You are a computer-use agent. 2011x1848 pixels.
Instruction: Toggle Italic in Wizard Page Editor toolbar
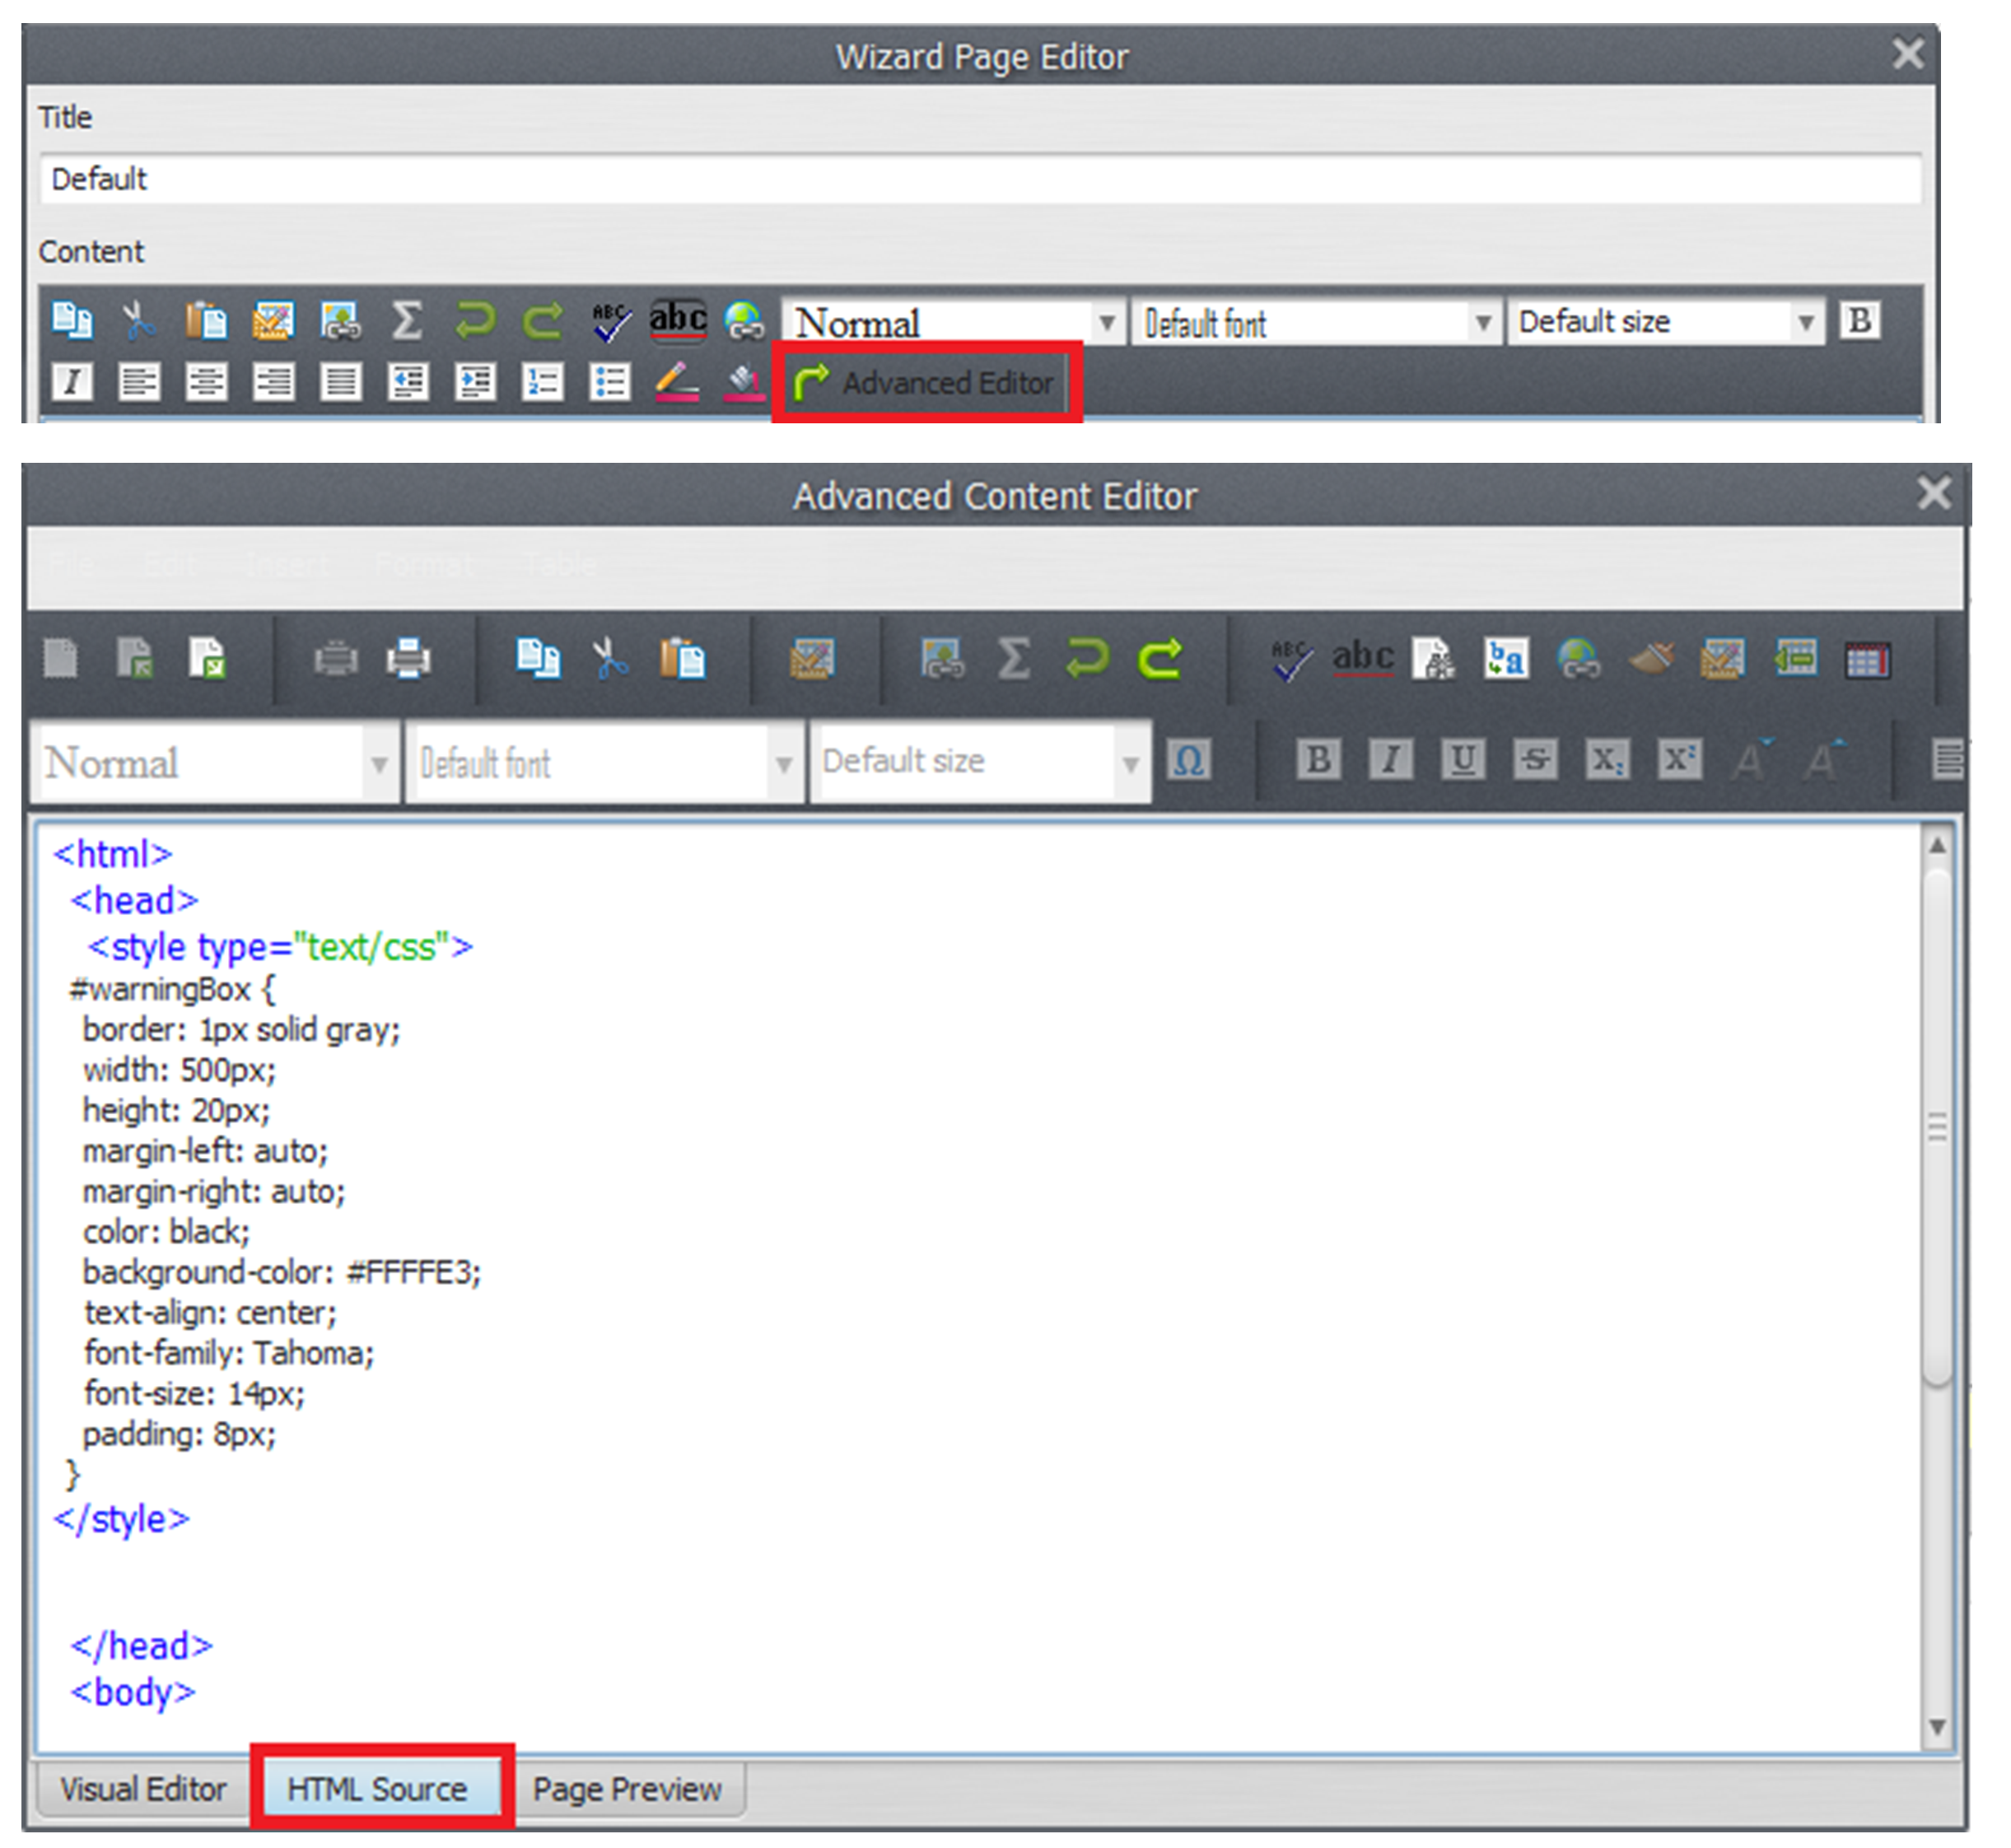point(72,383)
